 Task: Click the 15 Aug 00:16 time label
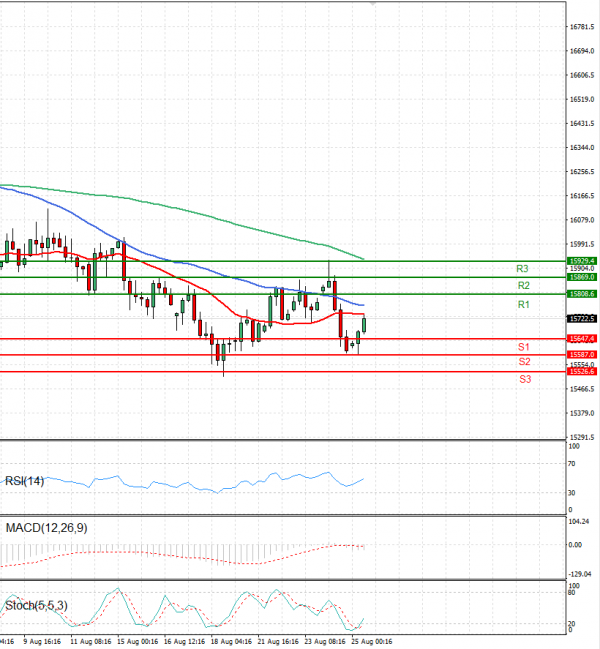pos(138,642)
